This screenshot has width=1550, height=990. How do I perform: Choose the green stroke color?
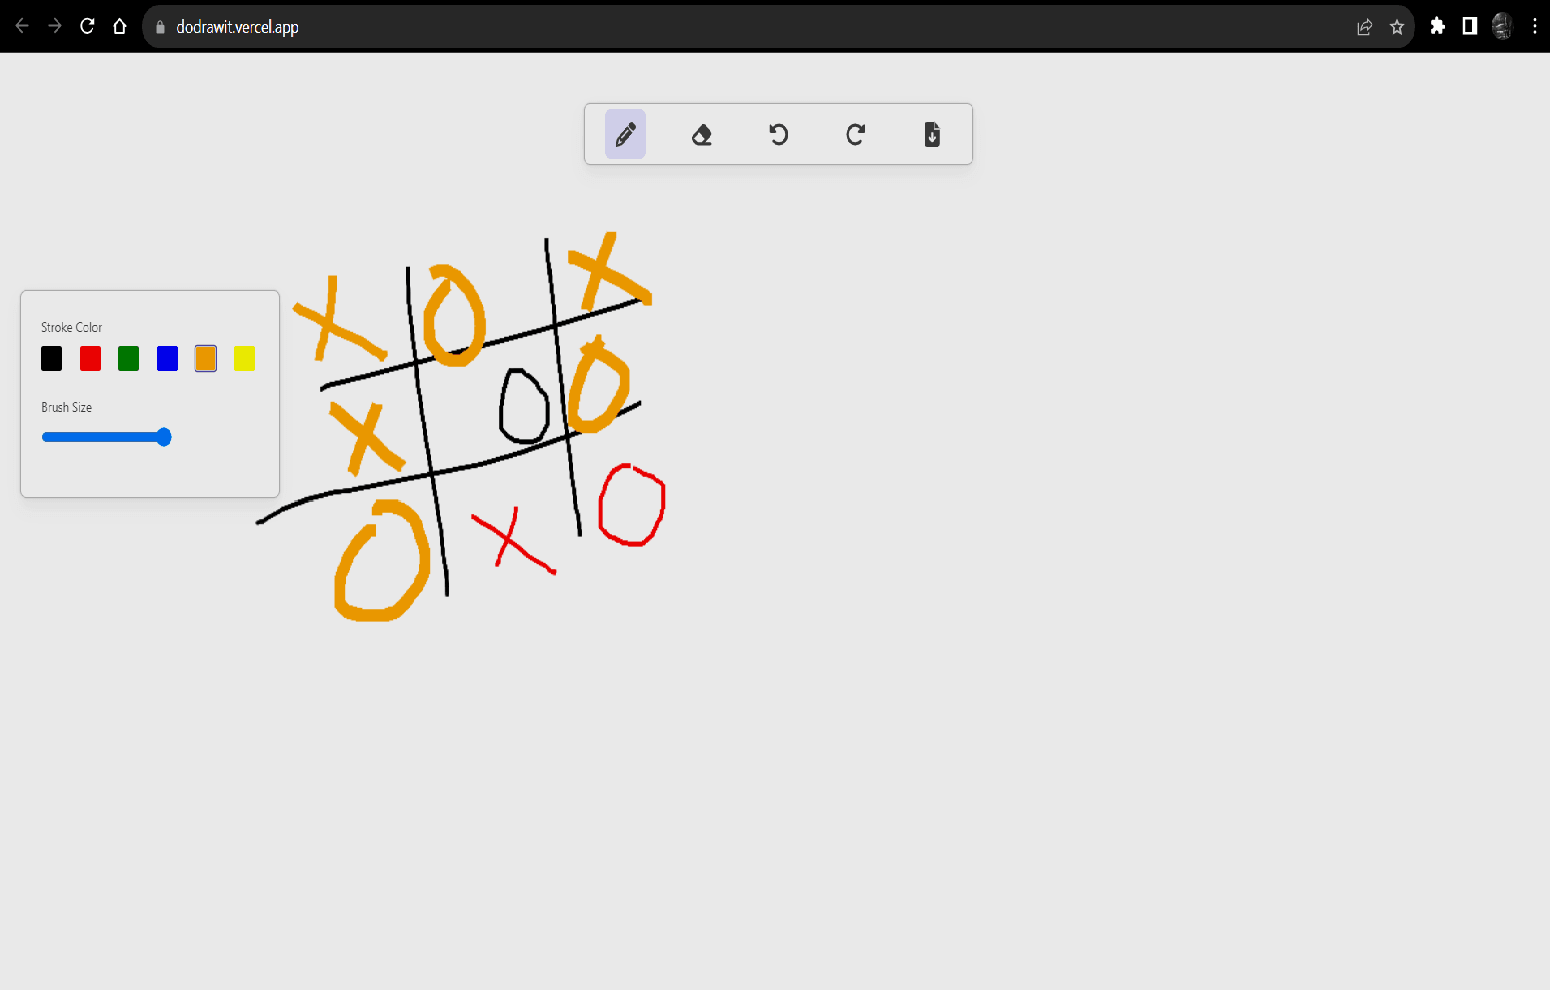(x=128, y=358)
